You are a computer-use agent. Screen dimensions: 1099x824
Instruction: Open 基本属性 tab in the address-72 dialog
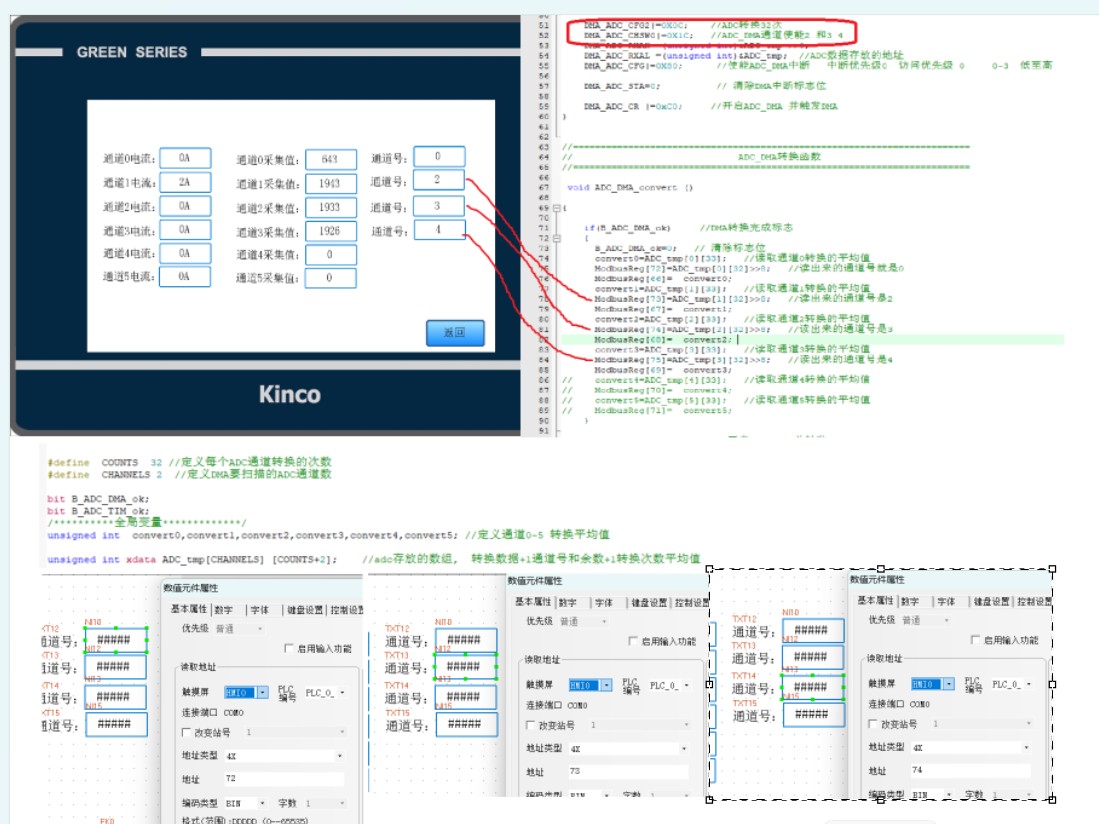coord(189,609)
